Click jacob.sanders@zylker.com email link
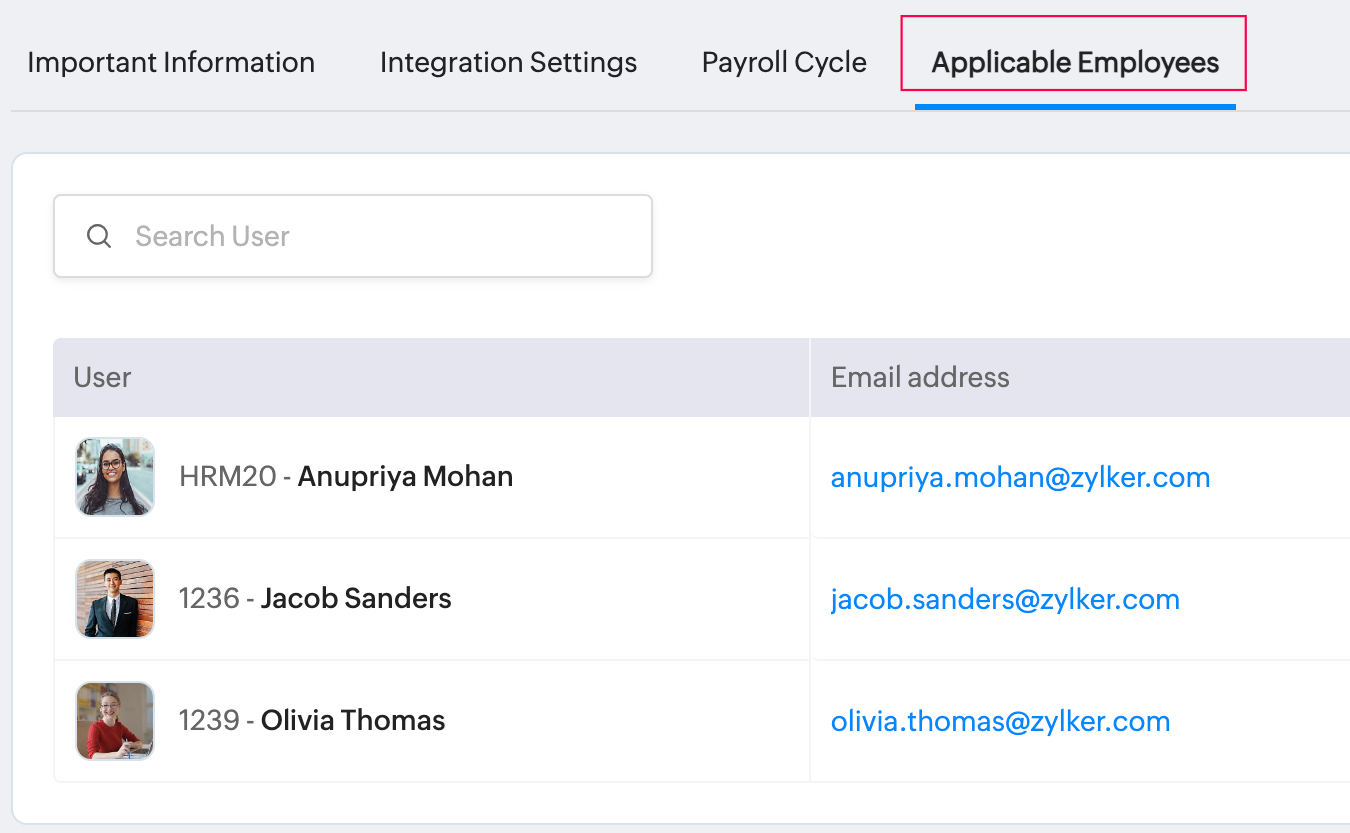 tap(1005, 599)
